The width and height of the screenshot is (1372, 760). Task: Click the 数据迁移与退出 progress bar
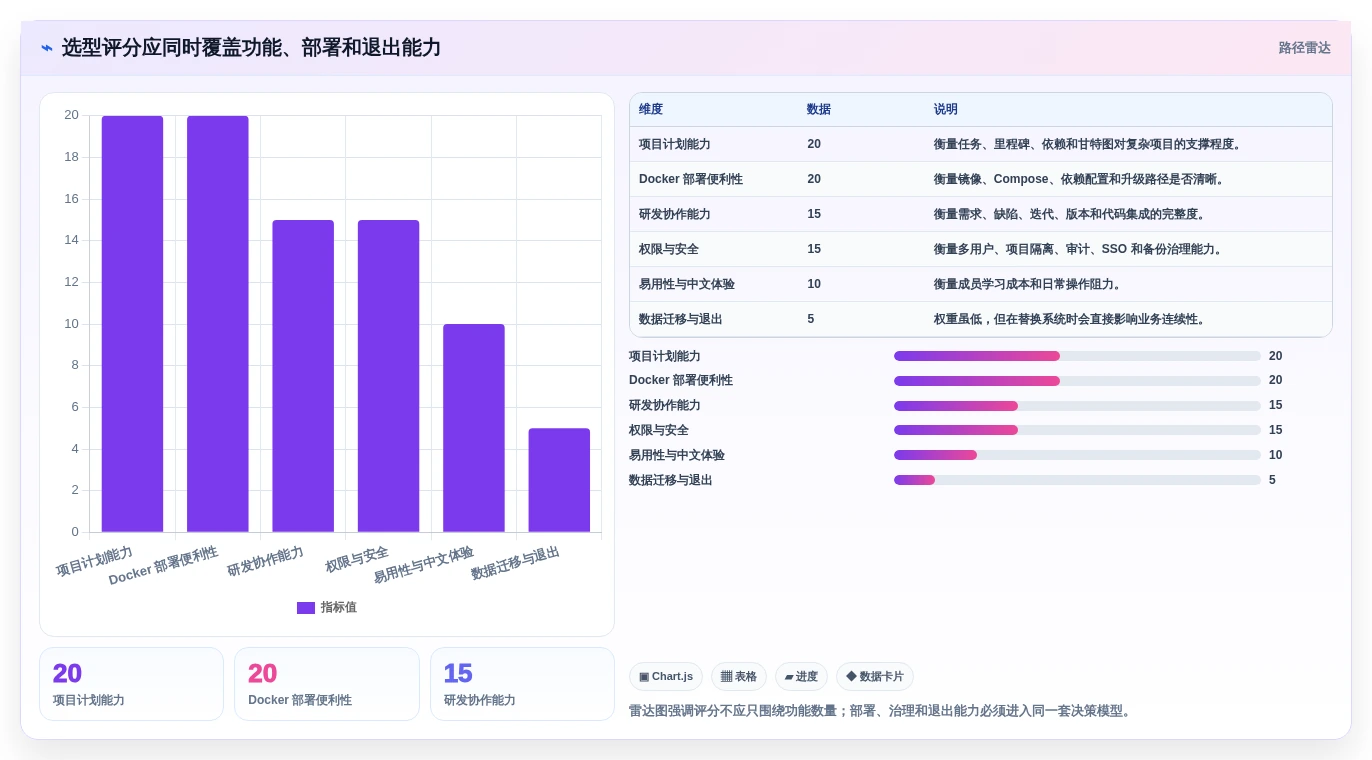(1077, 480)
